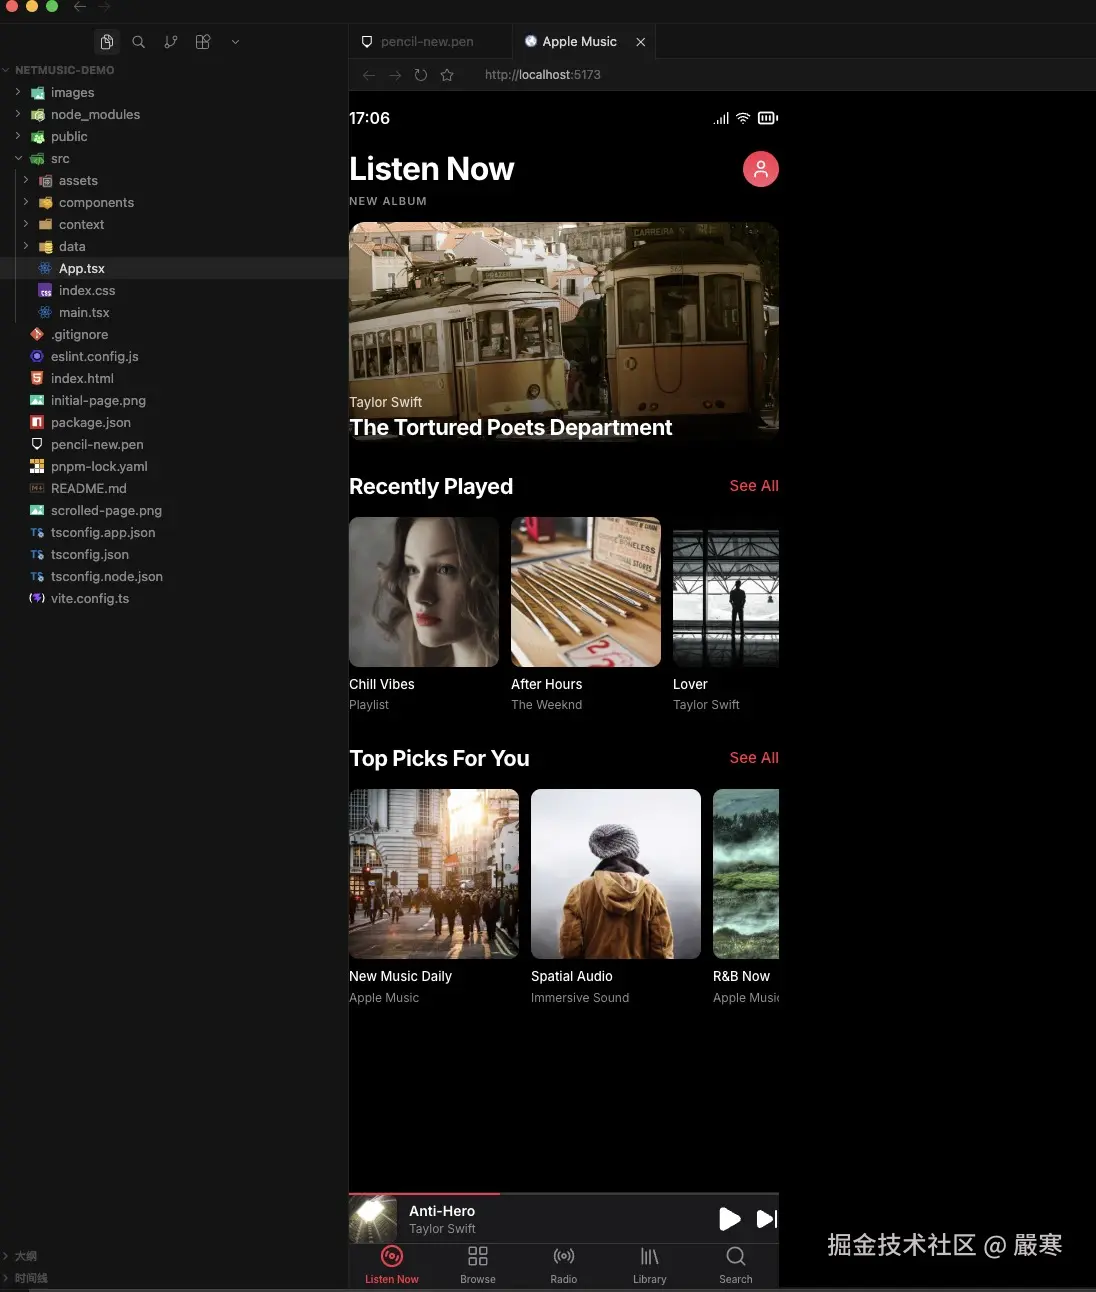Select the Listen Now bottom tab

click(x=392, y=1266)
